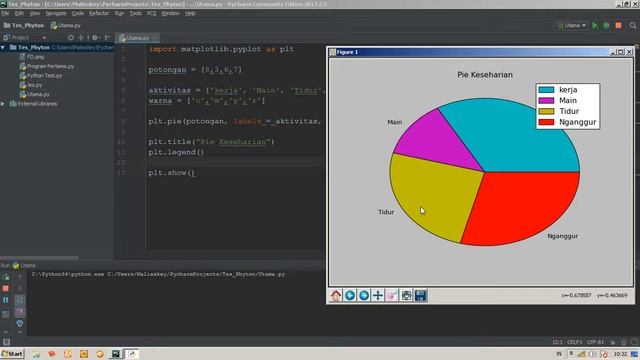Image resolution: width=640 pixels, height=360 pixels.
Task: Click the taskbar clock showing 10:32
Action: pos(620,354)
